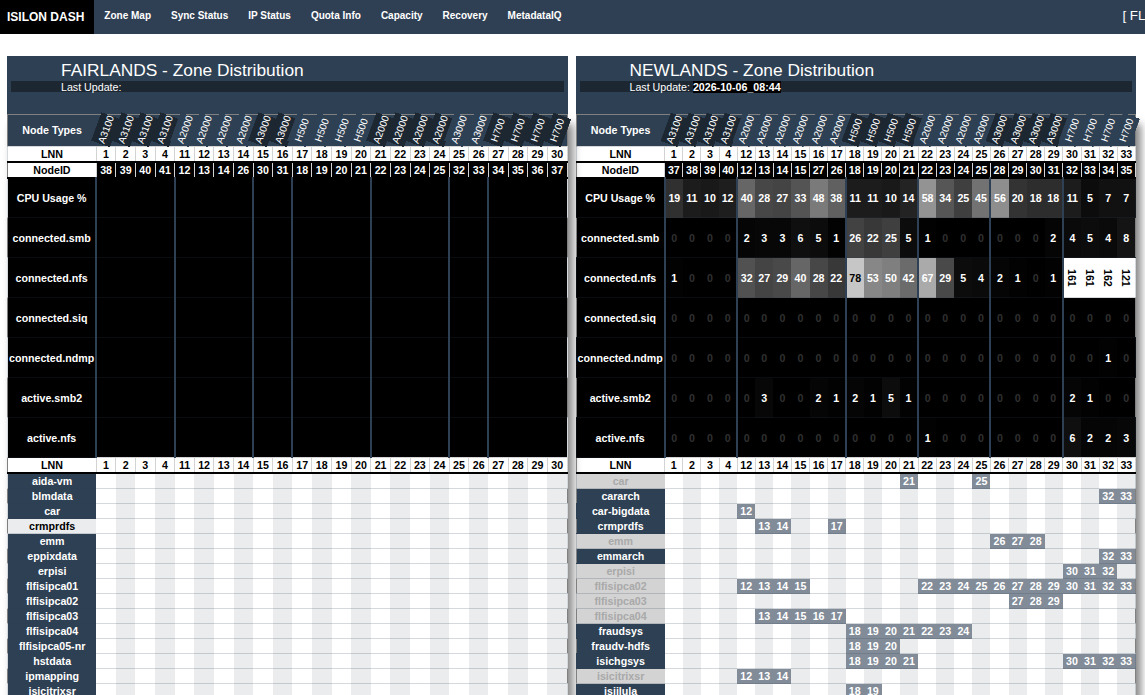Click NEWLANDS CPU Usage value 58
1145x695 pixels.
(927, 198)
